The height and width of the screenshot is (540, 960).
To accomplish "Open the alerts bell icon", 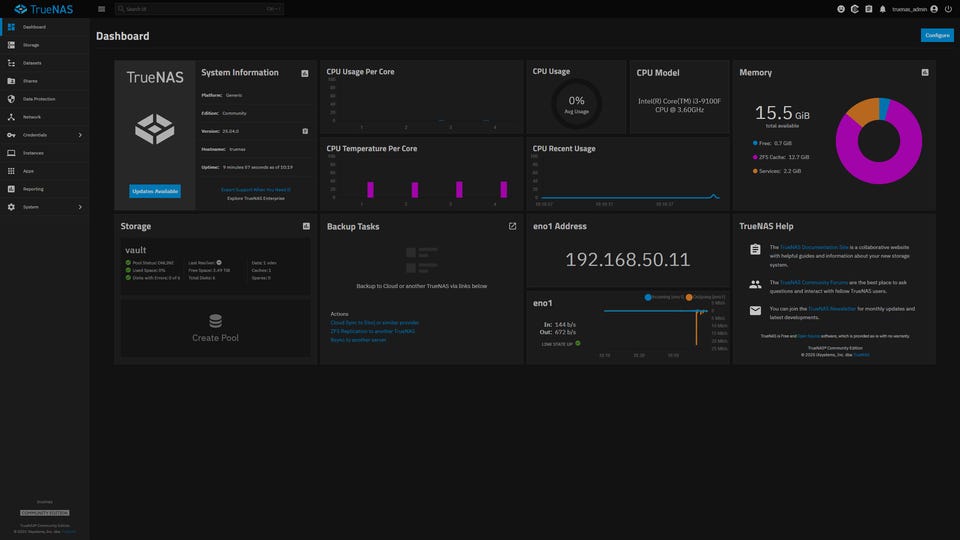I will pyautogui.click(x=882, y=9).
